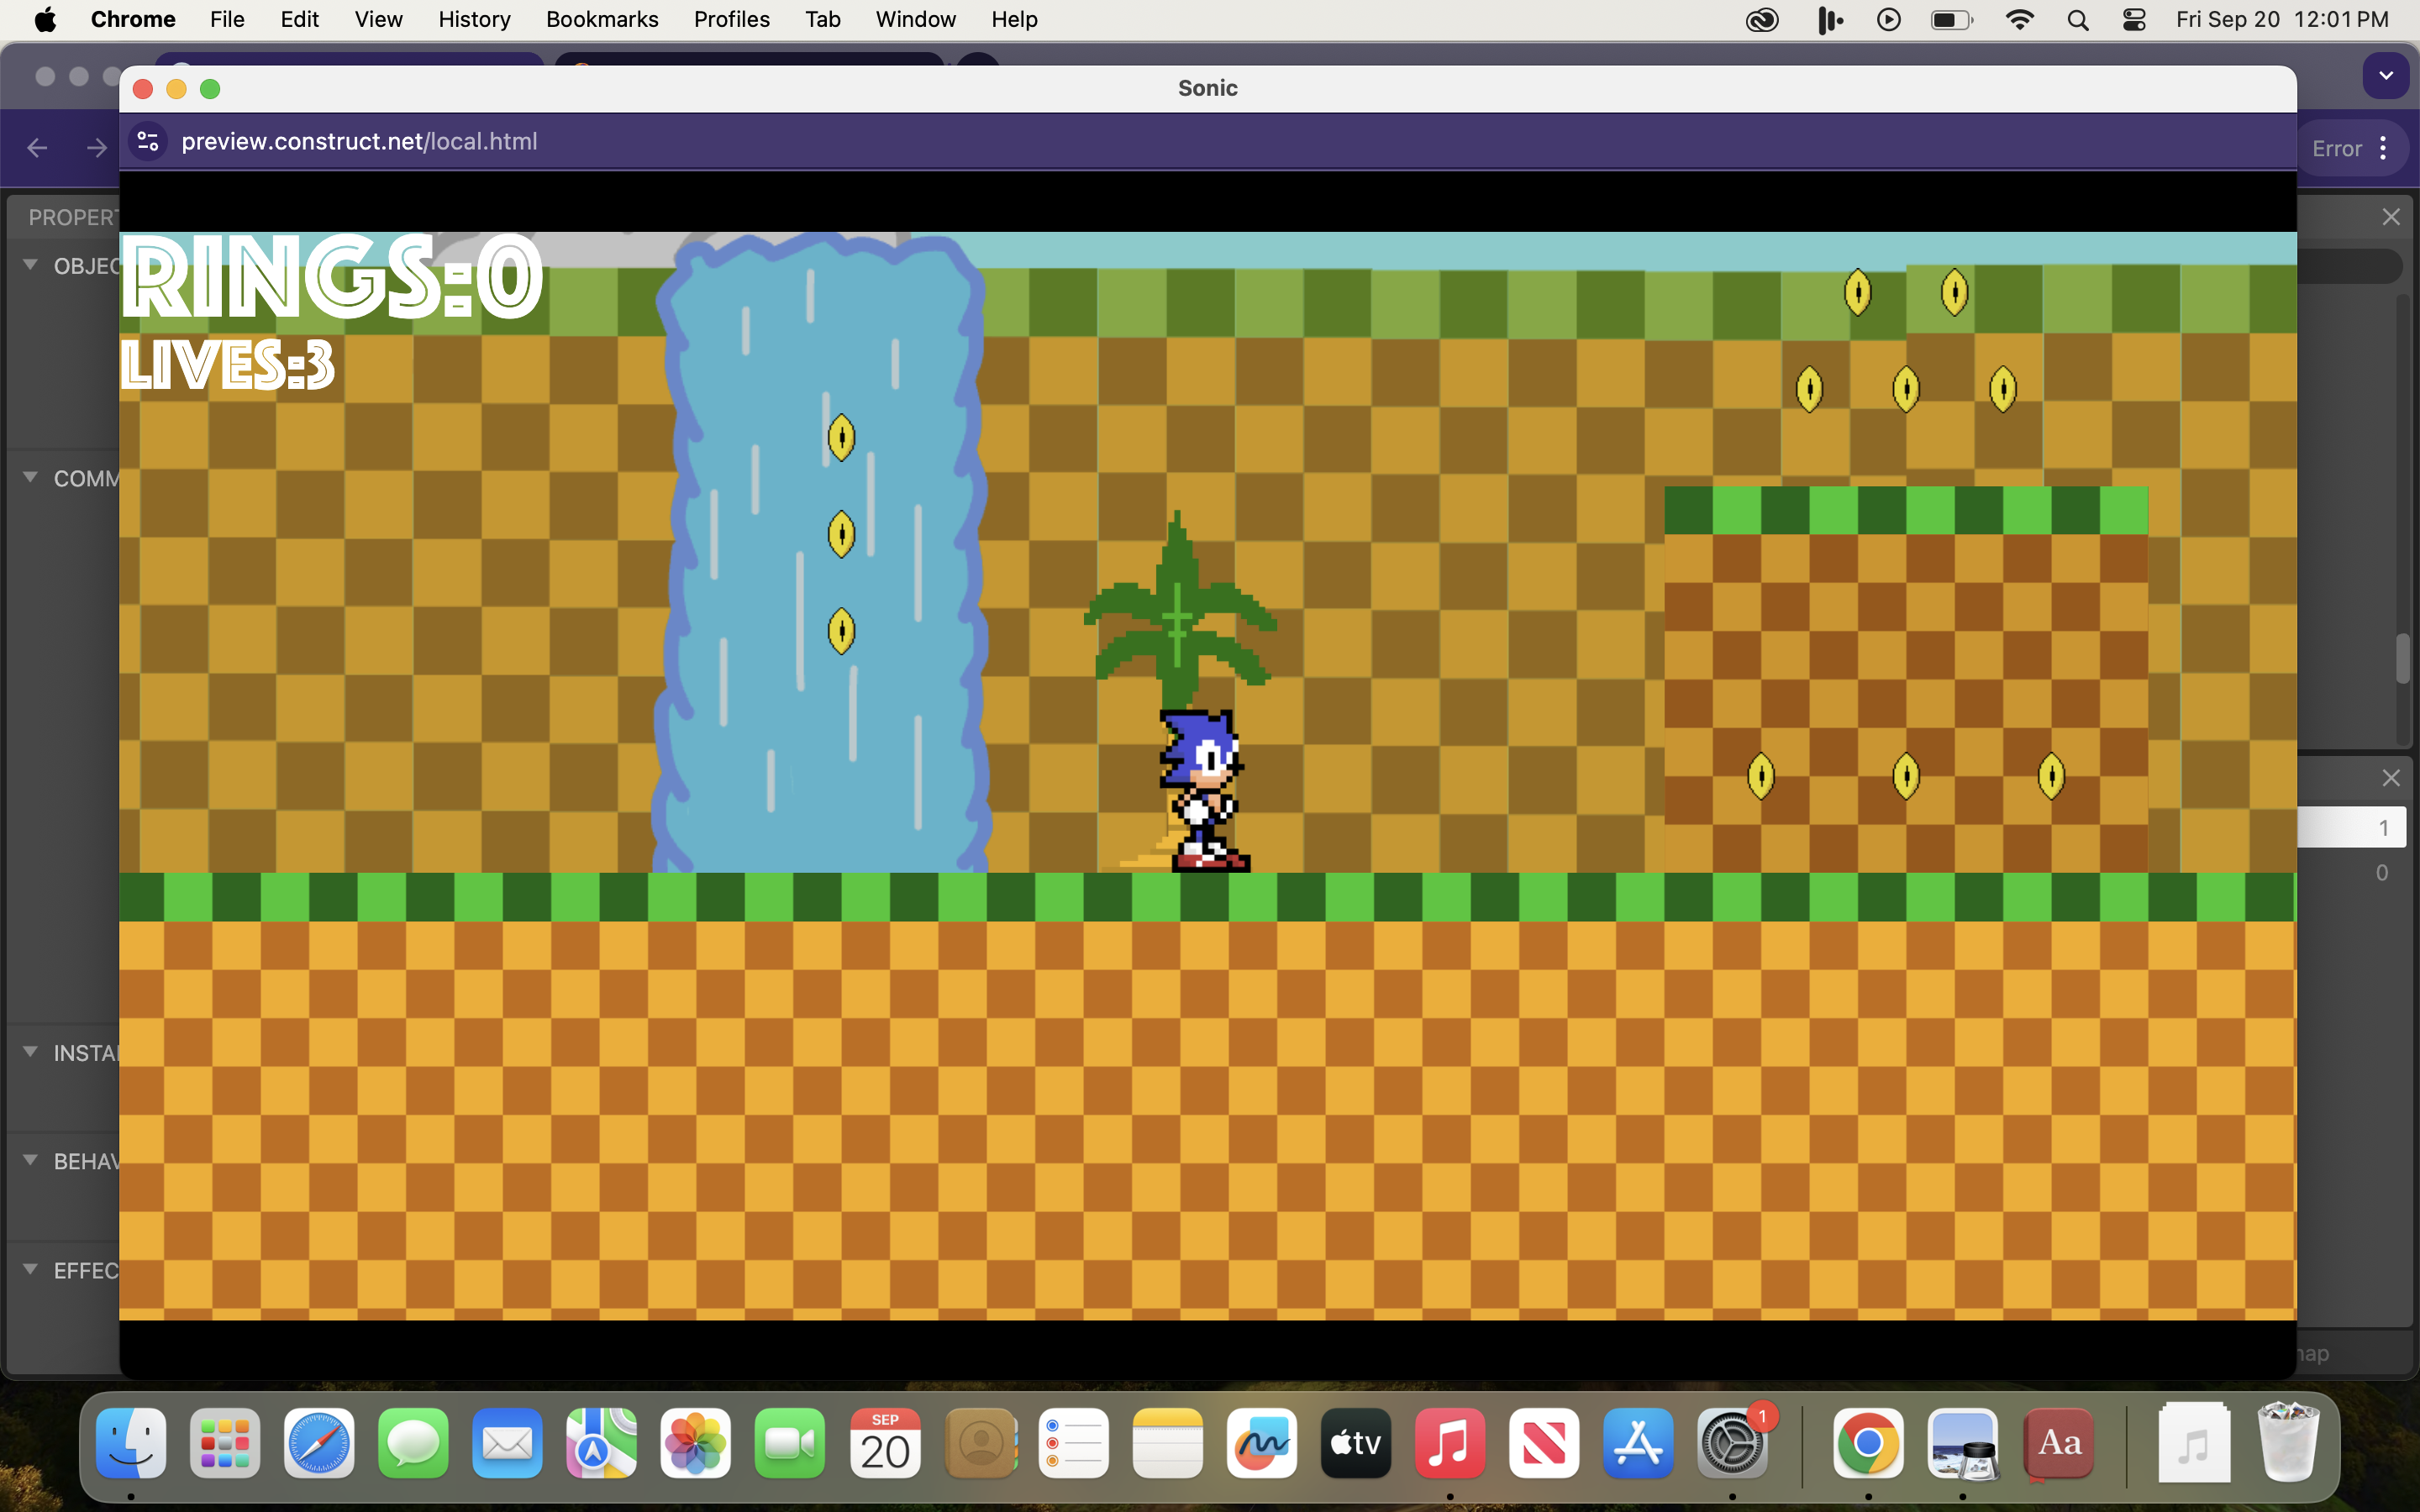Open the History menu

tap(474, 19)
